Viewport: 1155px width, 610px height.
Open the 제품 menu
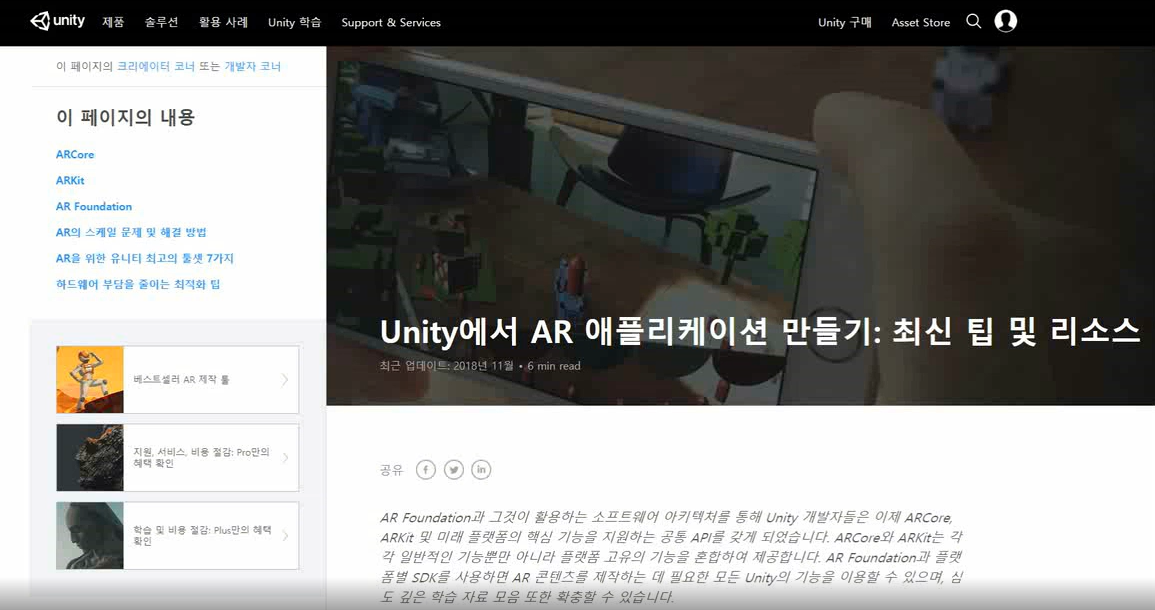pyautogui.click(x=114, y=22)
